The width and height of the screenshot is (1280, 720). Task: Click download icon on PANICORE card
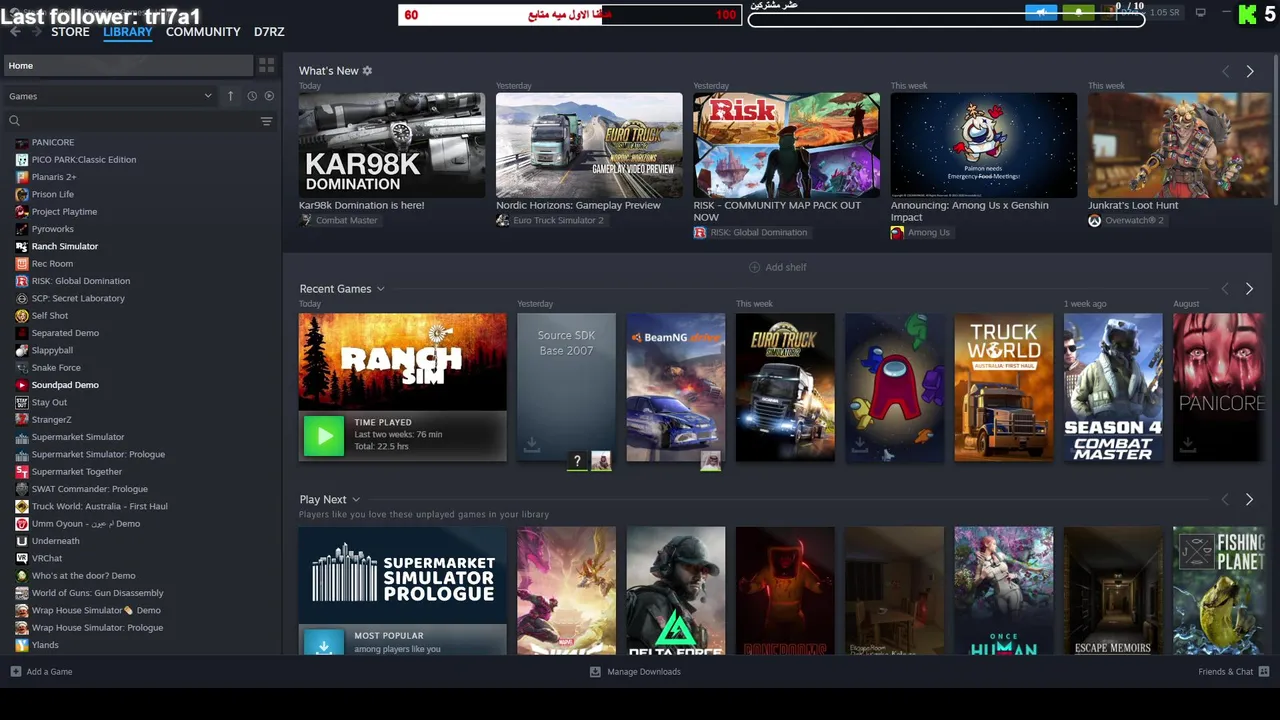pyautogui.click(x=1188, y=445)
